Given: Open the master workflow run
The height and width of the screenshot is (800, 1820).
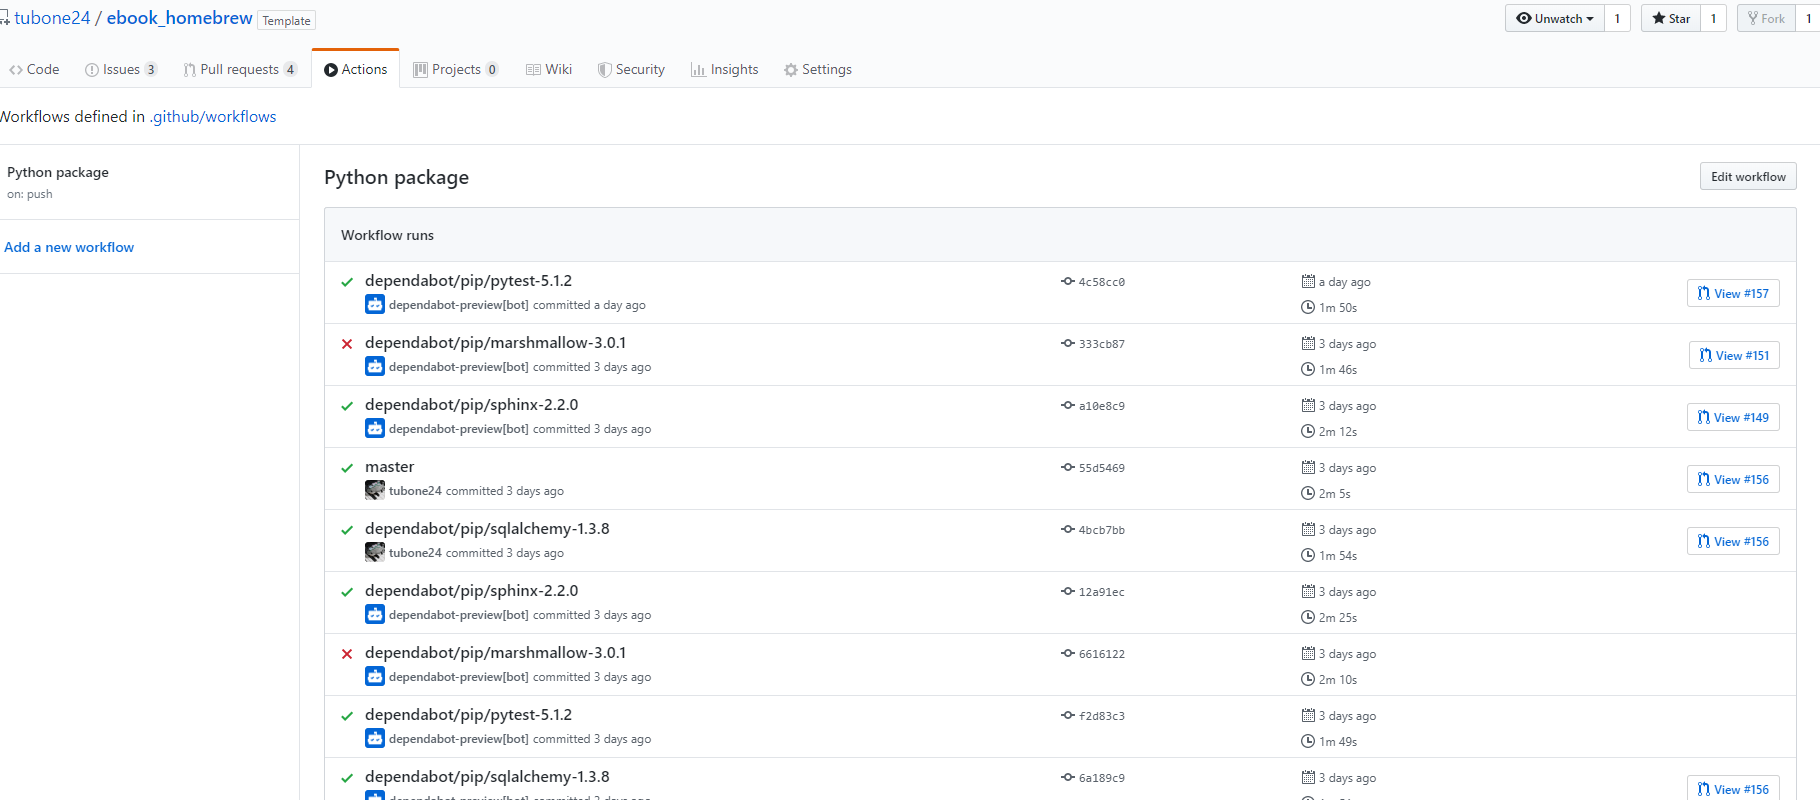Looking at the screenshot, I should [x=389, y=467].
